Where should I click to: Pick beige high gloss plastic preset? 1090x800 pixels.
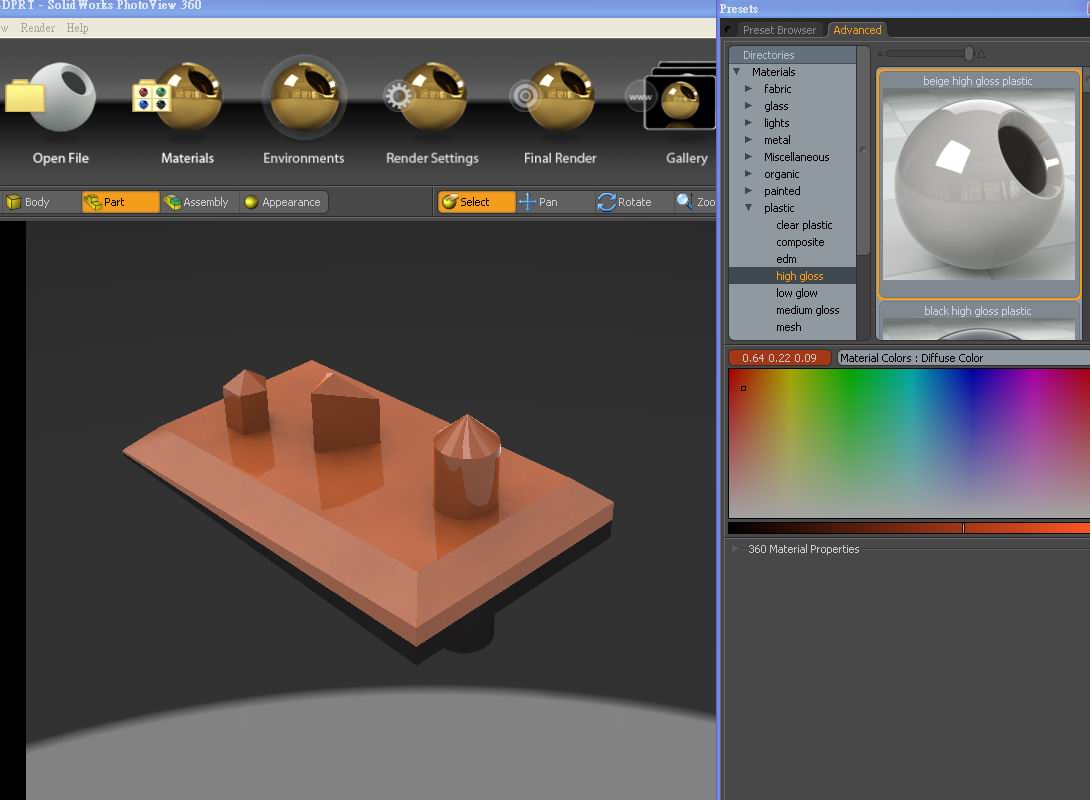(979, 183)
